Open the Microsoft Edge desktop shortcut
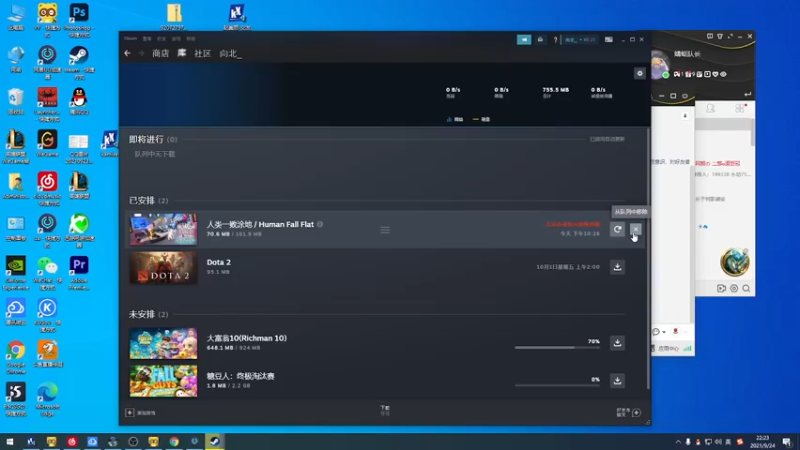 (47, 399)
